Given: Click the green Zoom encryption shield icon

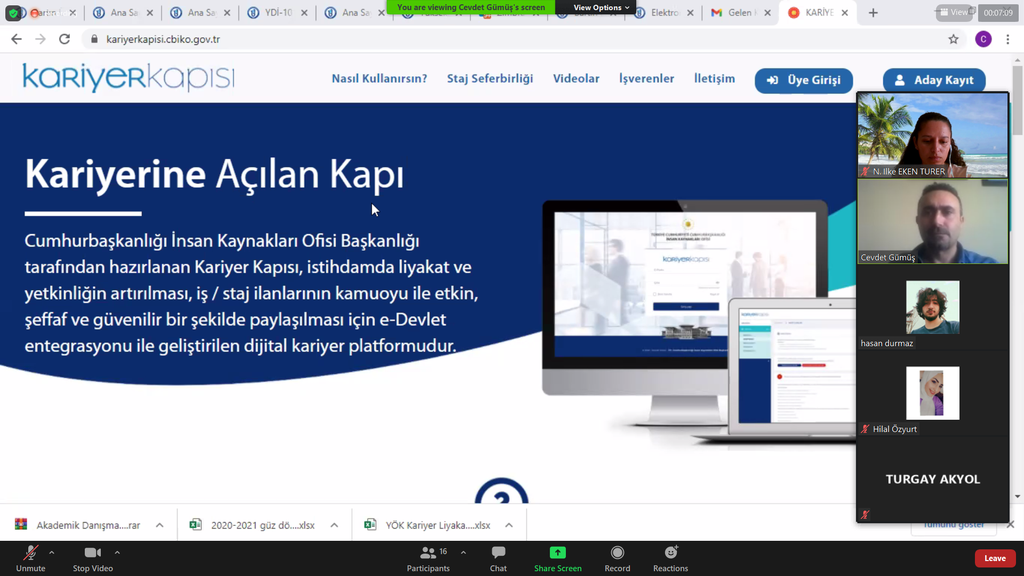Looking at the screenshot, I should tap(13, 12).
